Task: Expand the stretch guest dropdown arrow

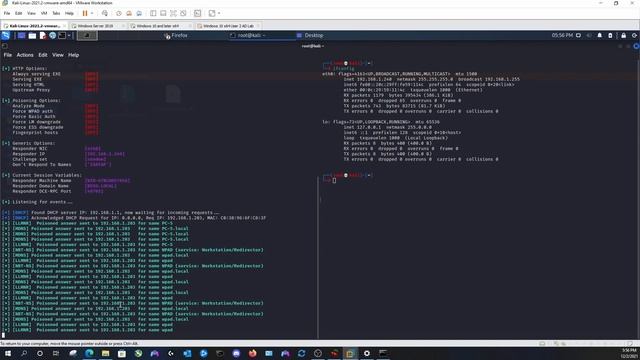Action: tap(219, 13)
